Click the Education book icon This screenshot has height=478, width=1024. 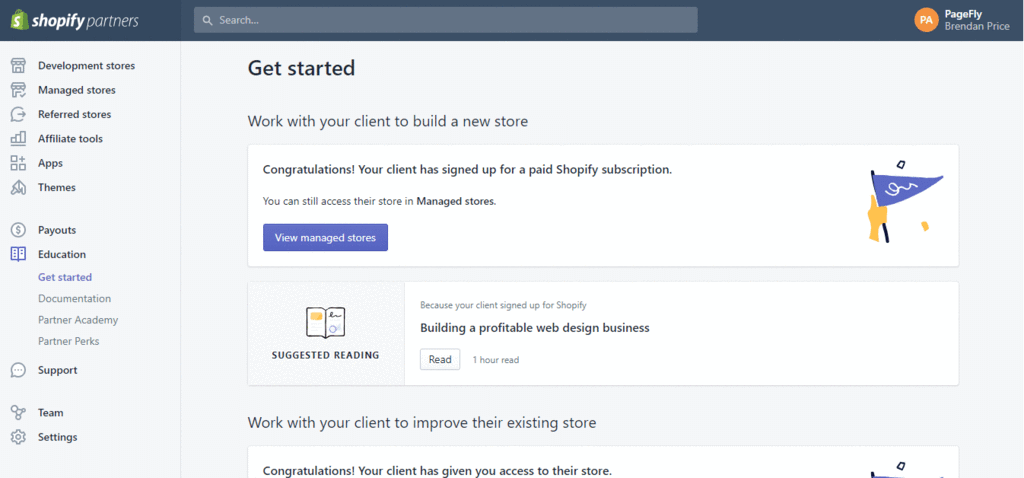18,254
